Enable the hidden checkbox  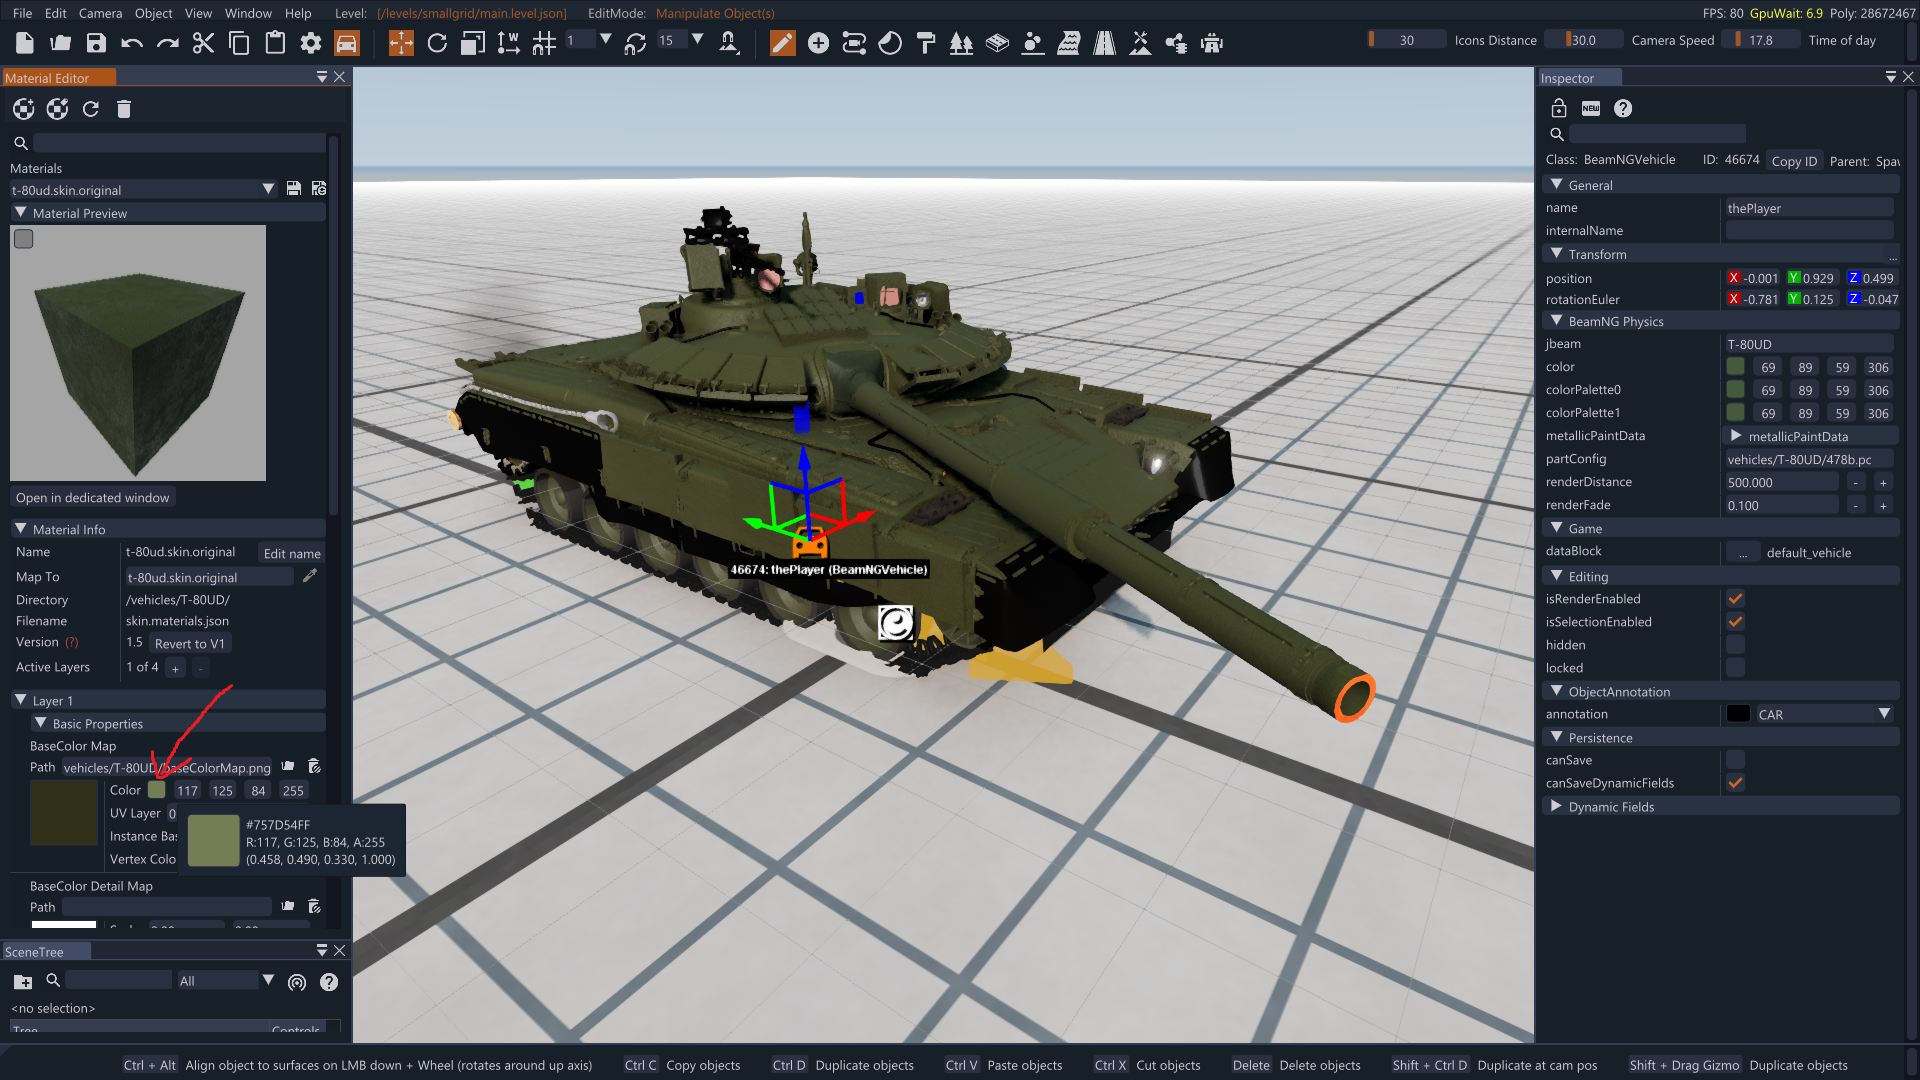pyautogui.click(x=1736, y=645)
